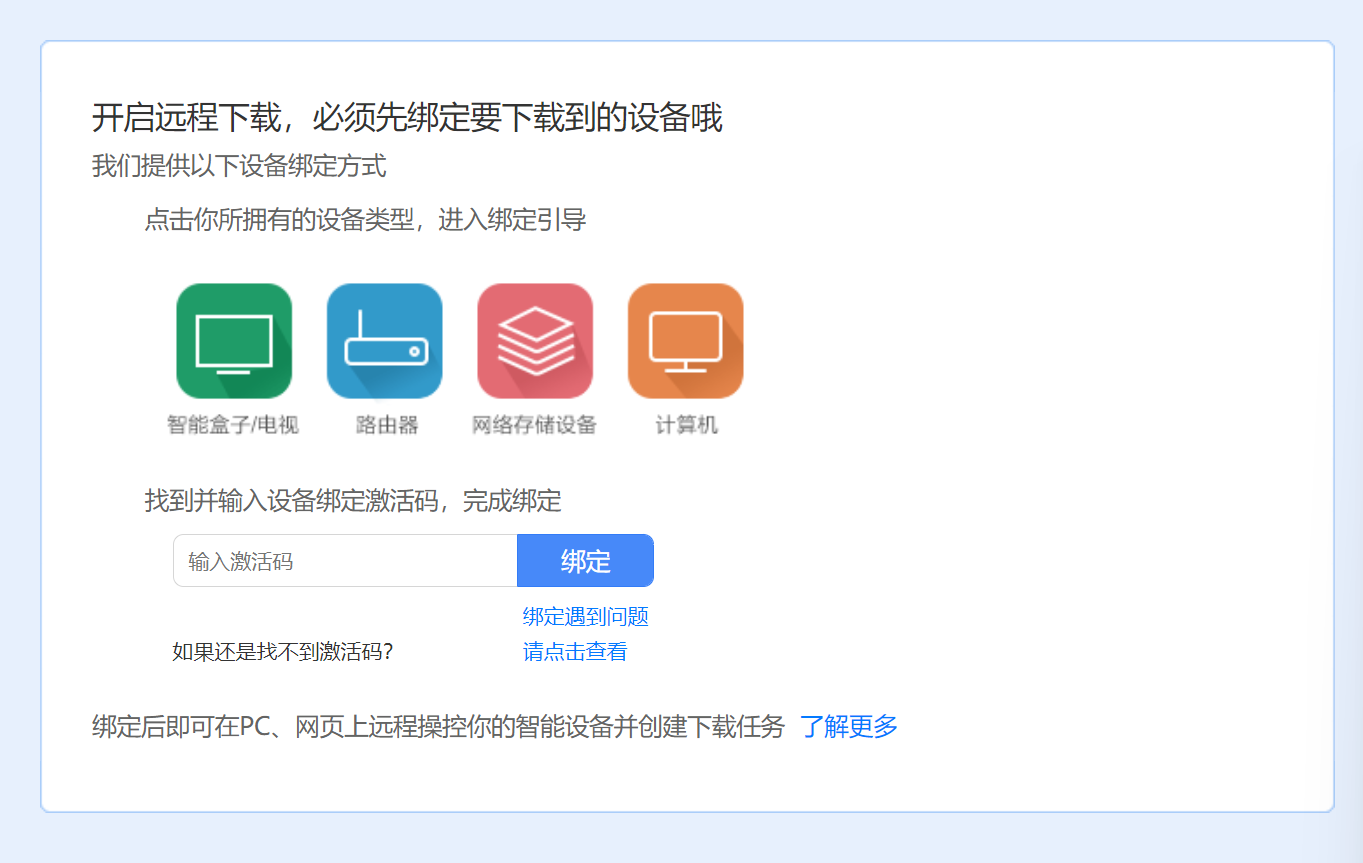Click the 网络存储设备 label text
The width and height of the screenshot is (1363, 863).
[535, 424]
